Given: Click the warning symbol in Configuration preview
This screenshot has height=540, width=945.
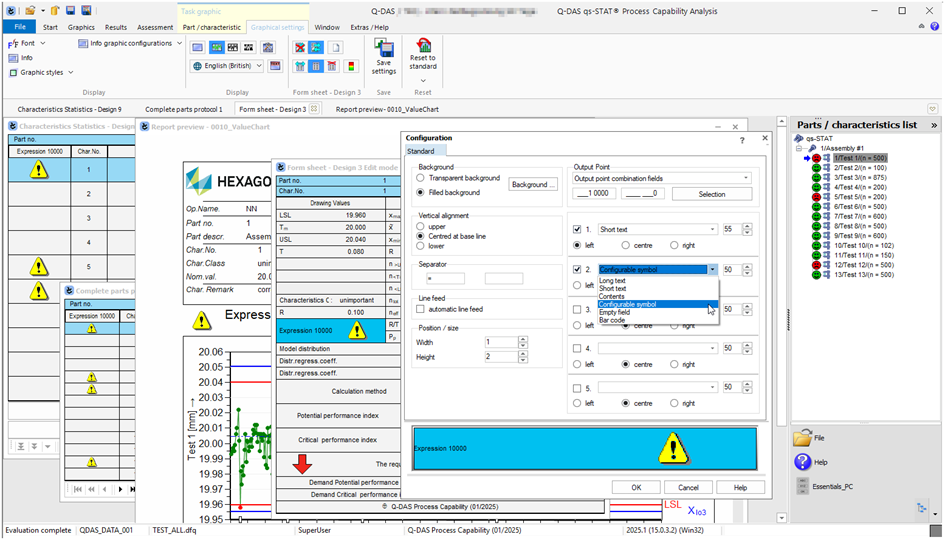Looking at the screenshot, I should pos(673,448).
